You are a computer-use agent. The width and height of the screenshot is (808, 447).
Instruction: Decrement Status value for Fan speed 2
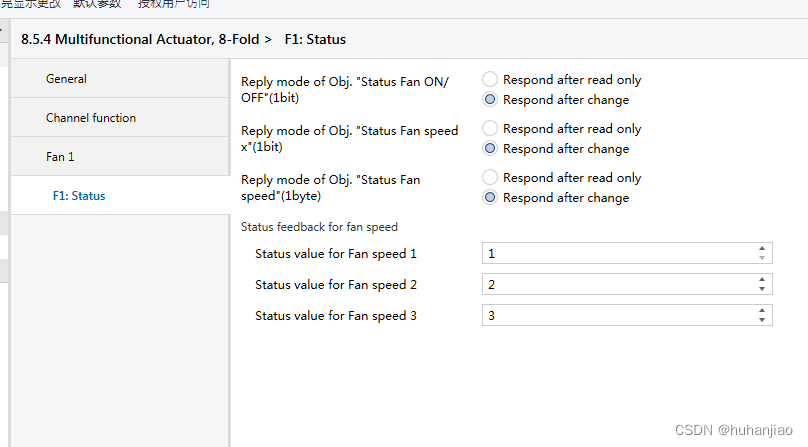762,289
